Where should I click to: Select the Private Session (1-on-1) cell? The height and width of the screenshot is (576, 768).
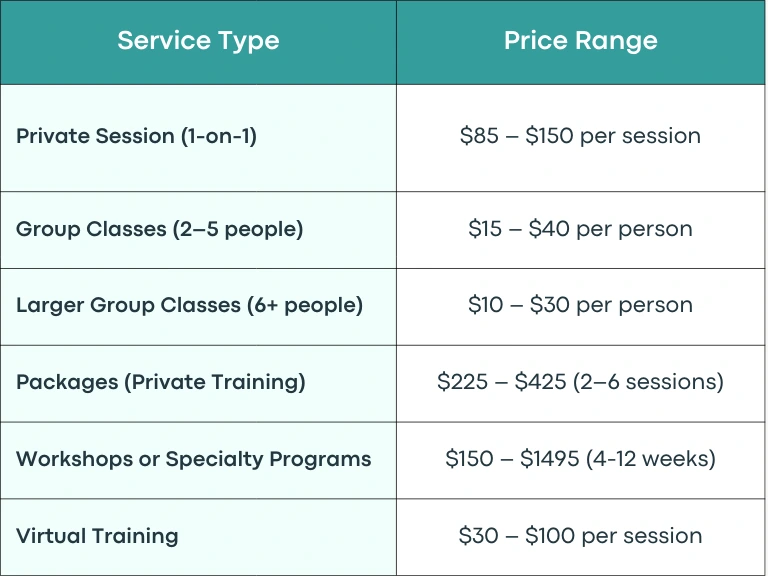click(198, 138)
